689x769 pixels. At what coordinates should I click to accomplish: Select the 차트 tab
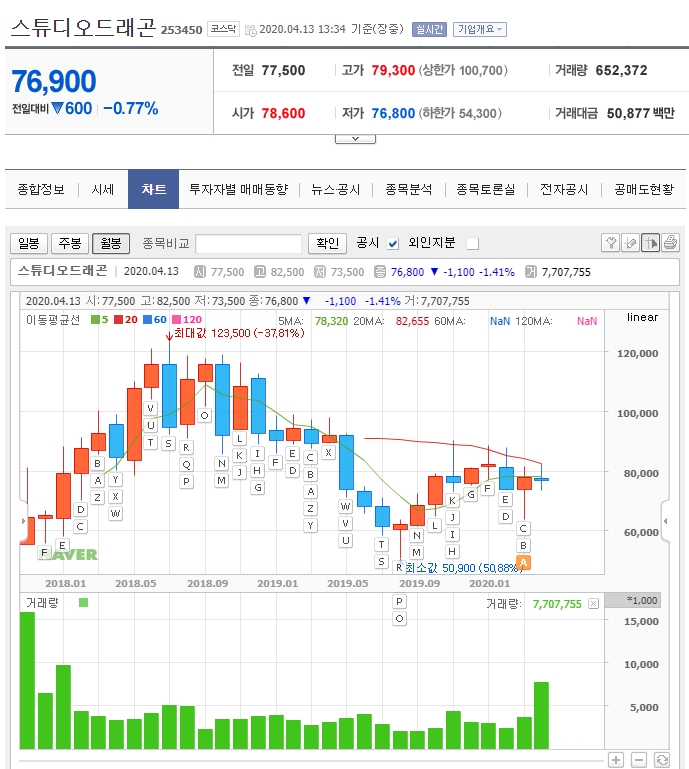[x=153, y=189]
